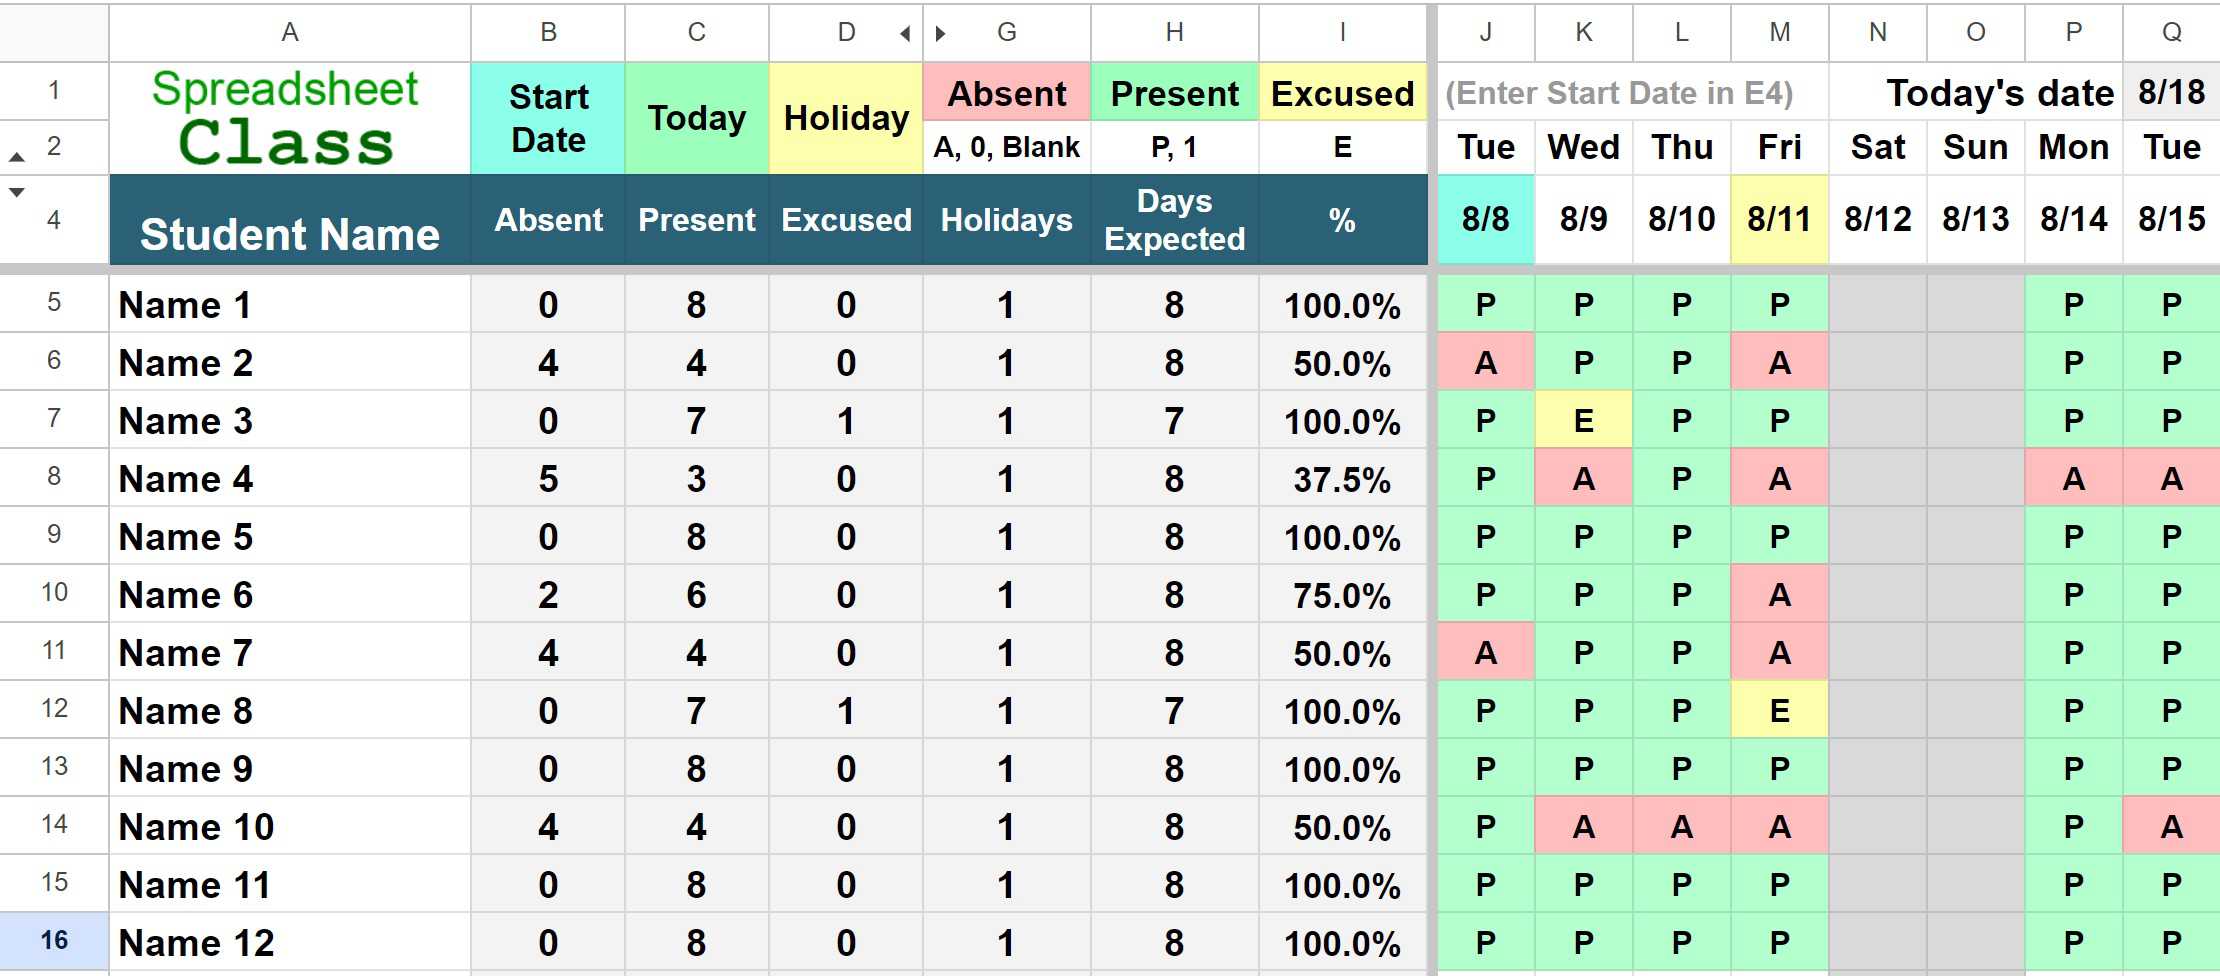Click the yellow 8/11 holiday date cell

[1780, 219]
